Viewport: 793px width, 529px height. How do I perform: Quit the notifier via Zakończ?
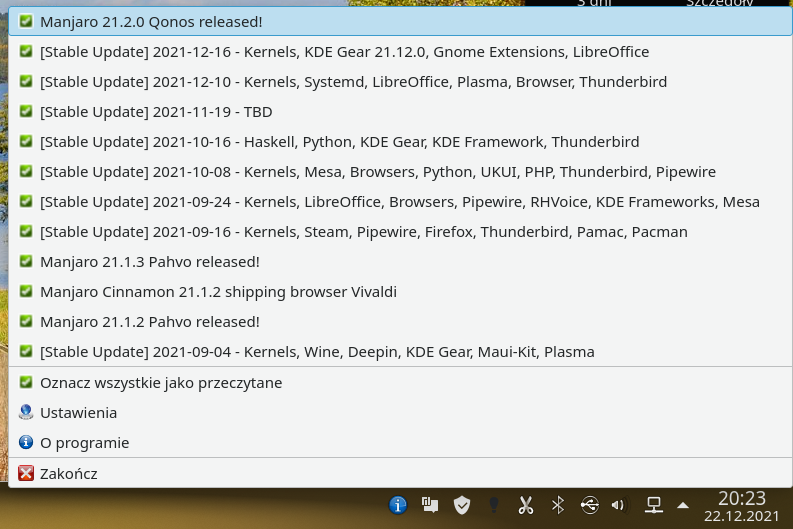(401, 473)
